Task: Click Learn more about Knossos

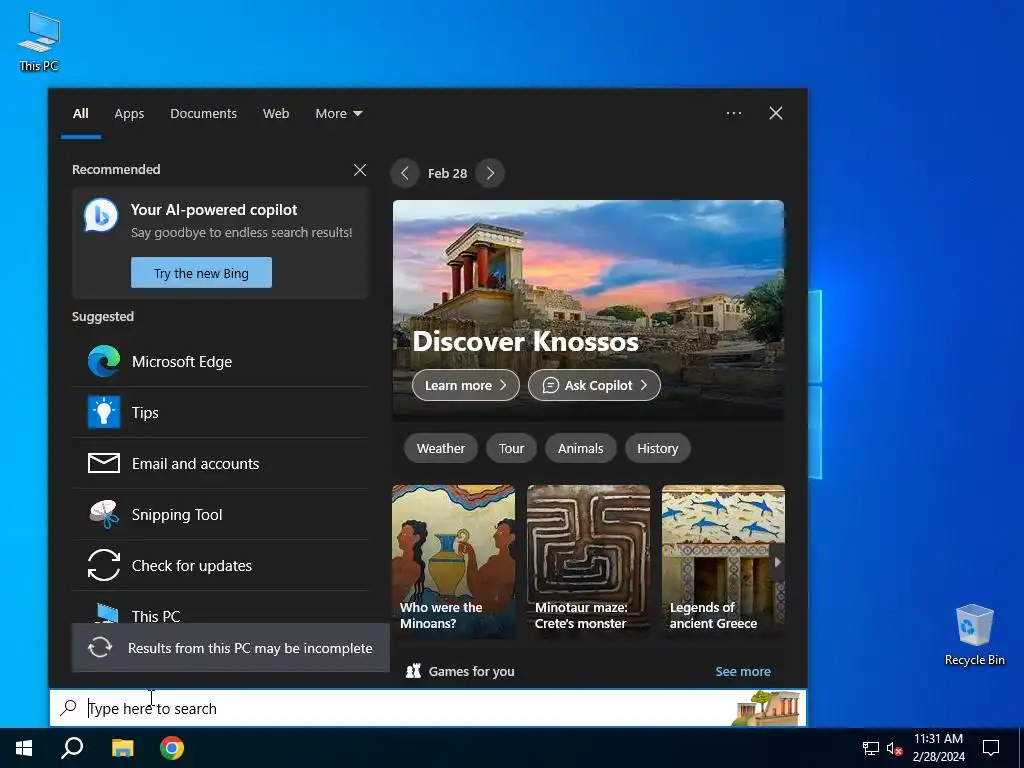Action: tap(466, 385)
